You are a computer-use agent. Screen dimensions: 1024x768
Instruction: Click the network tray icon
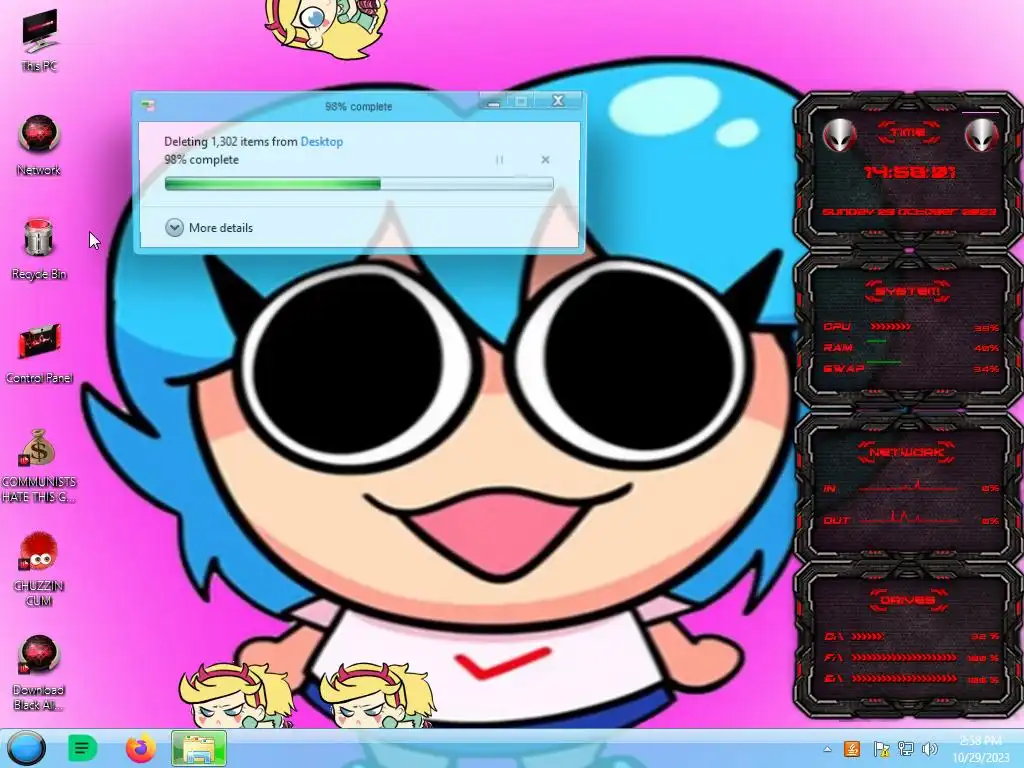(x=906, y=749)
